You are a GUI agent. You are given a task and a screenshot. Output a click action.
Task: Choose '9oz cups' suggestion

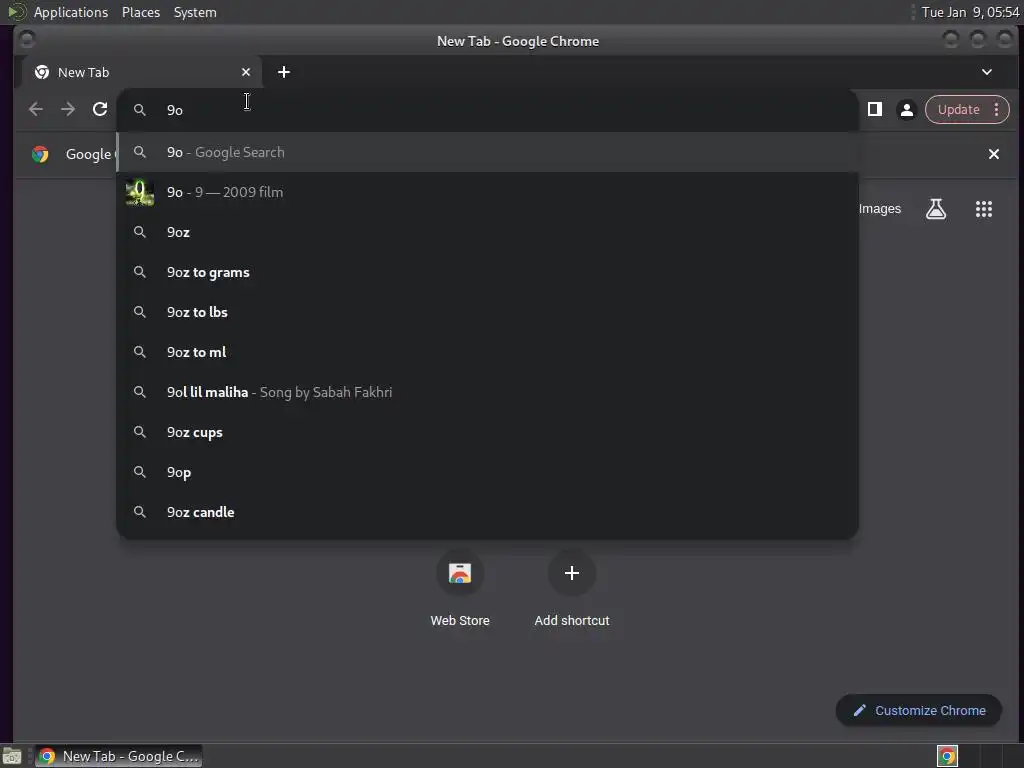click(487, 432)
